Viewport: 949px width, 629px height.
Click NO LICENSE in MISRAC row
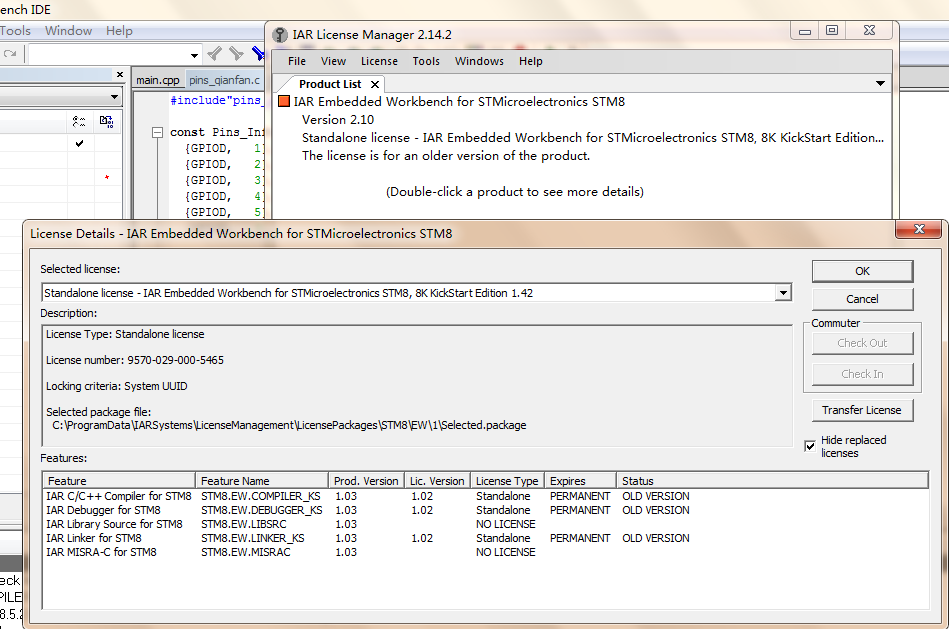click(505, 552)
